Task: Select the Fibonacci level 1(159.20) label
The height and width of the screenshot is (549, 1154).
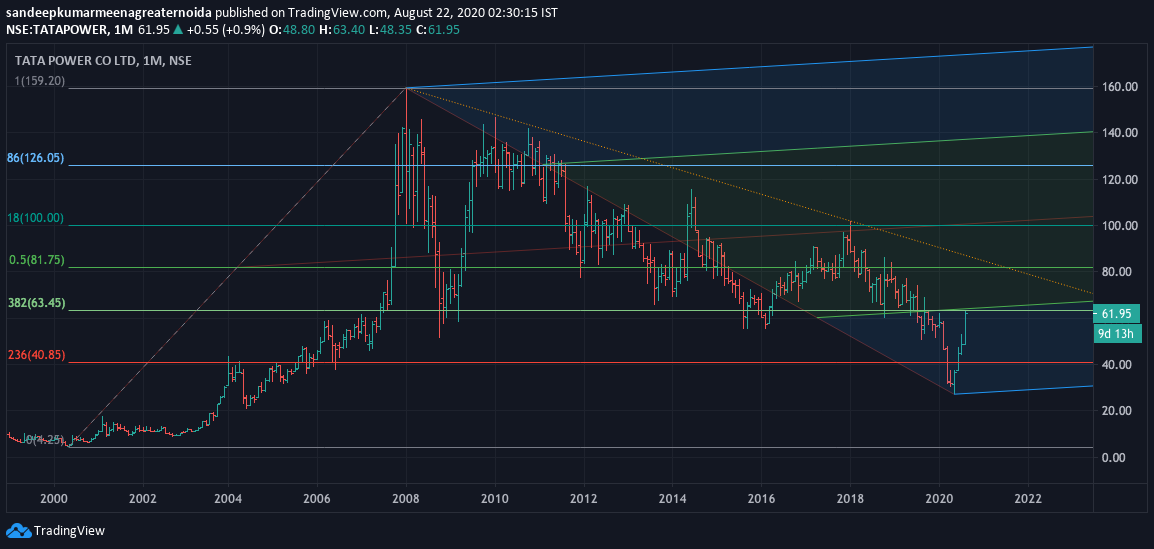Action: pyautogui.click(x=40, y=82)
